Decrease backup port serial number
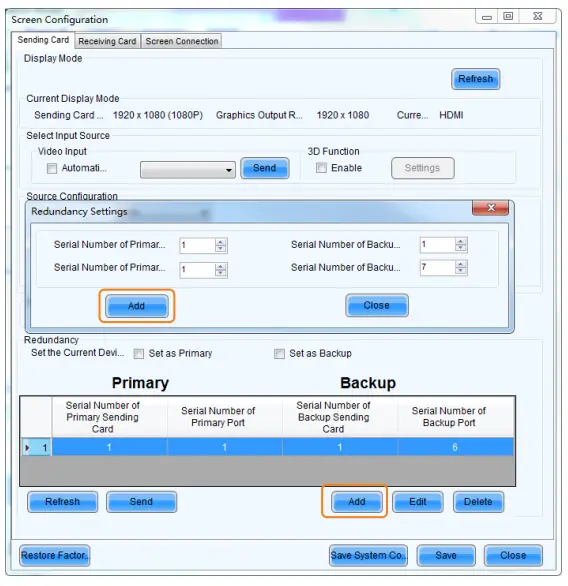 click(x=461, y=271)
